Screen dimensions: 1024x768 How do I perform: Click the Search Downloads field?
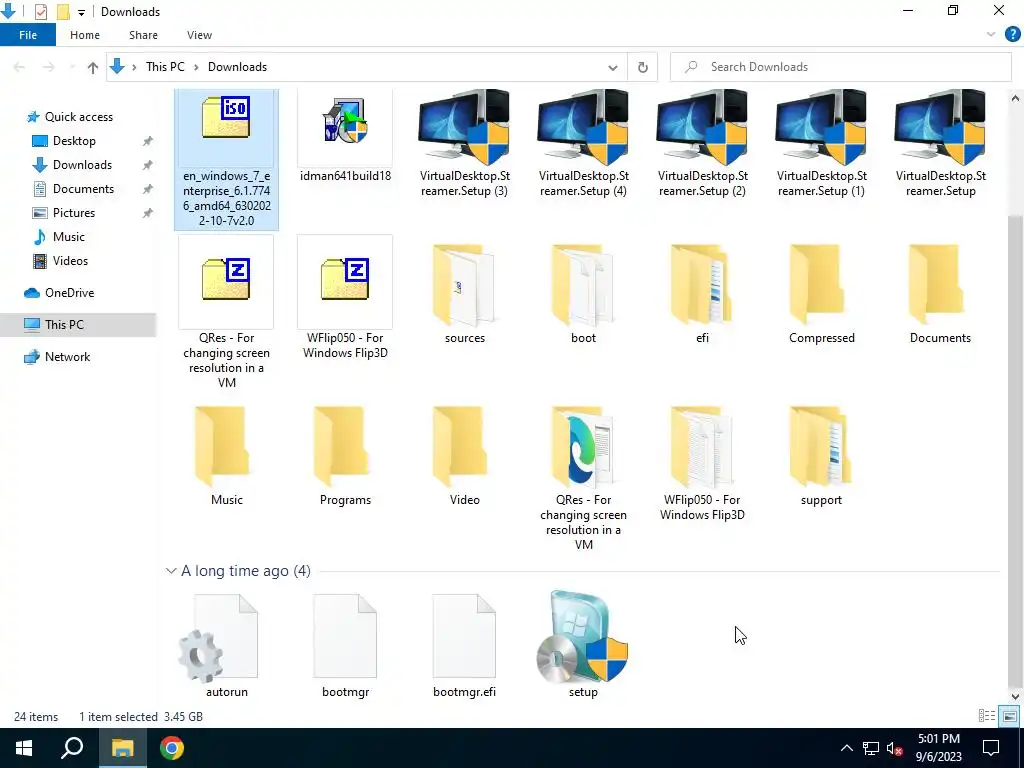[x=840, y=67]
